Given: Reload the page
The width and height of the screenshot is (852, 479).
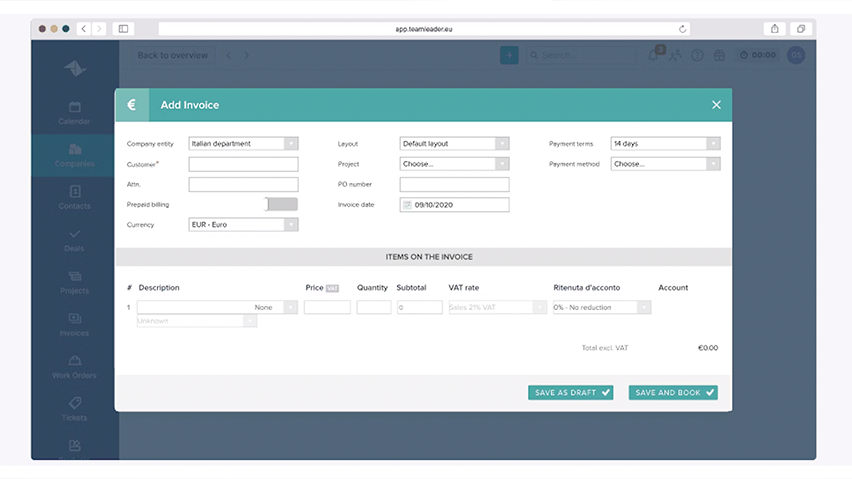Looking at the screenshot, I should tap(682, 29).
